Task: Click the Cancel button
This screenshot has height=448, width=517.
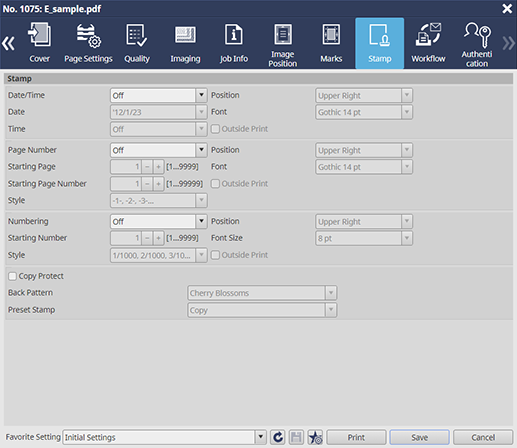Action: pos(483,437)
